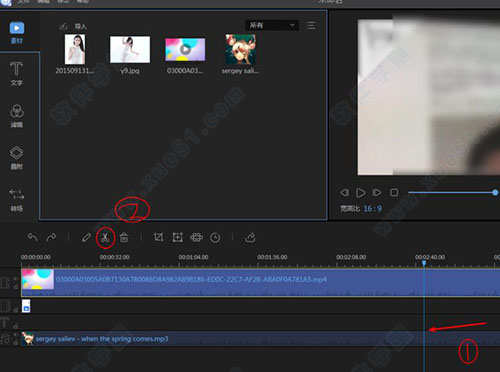The image size is (500, 372).
Task: Open the Filters (滤镜) panel in sidebar
Action: coord(17,116)
